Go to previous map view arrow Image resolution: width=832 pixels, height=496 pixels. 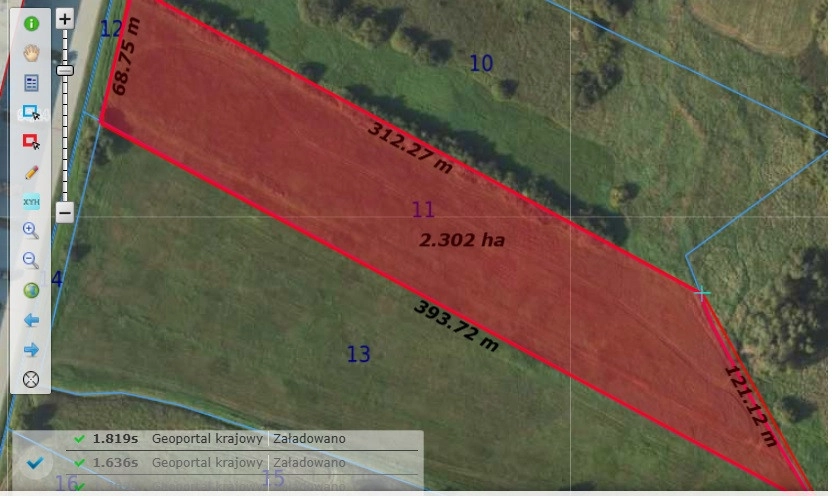pyautogui.click(x=31, y=320)
